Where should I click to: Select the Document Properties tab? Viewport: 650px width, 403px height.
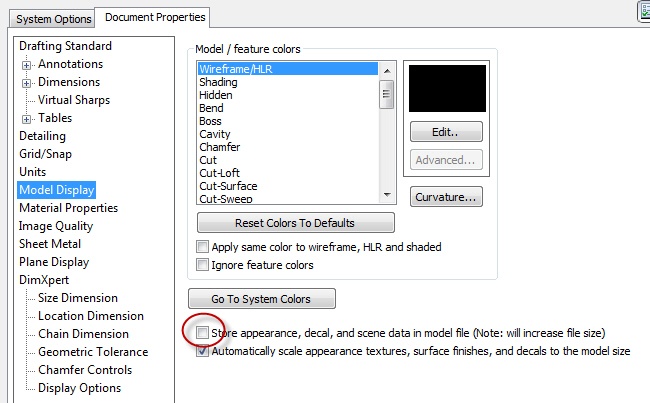coord(154,17)
